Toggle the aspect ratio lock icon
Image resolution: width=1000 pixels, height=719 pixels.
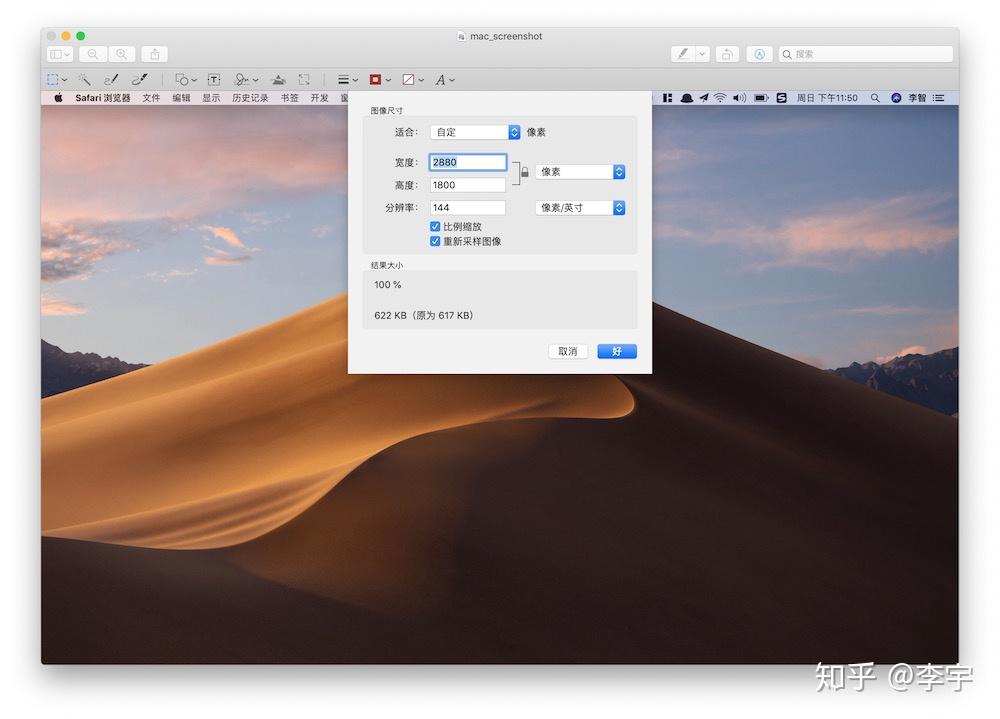pos(524,172)
